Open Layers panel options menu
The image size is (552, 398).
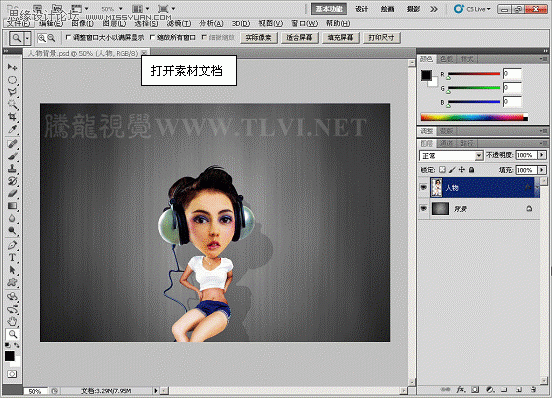pyautogui.click(x=544, y=143)
